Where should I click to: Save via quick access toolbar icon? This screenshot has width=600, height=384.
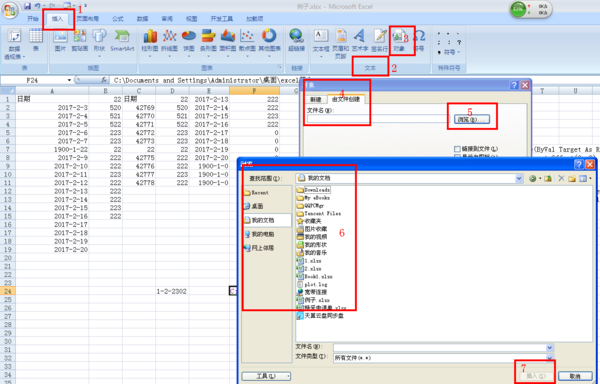(27, 6)
